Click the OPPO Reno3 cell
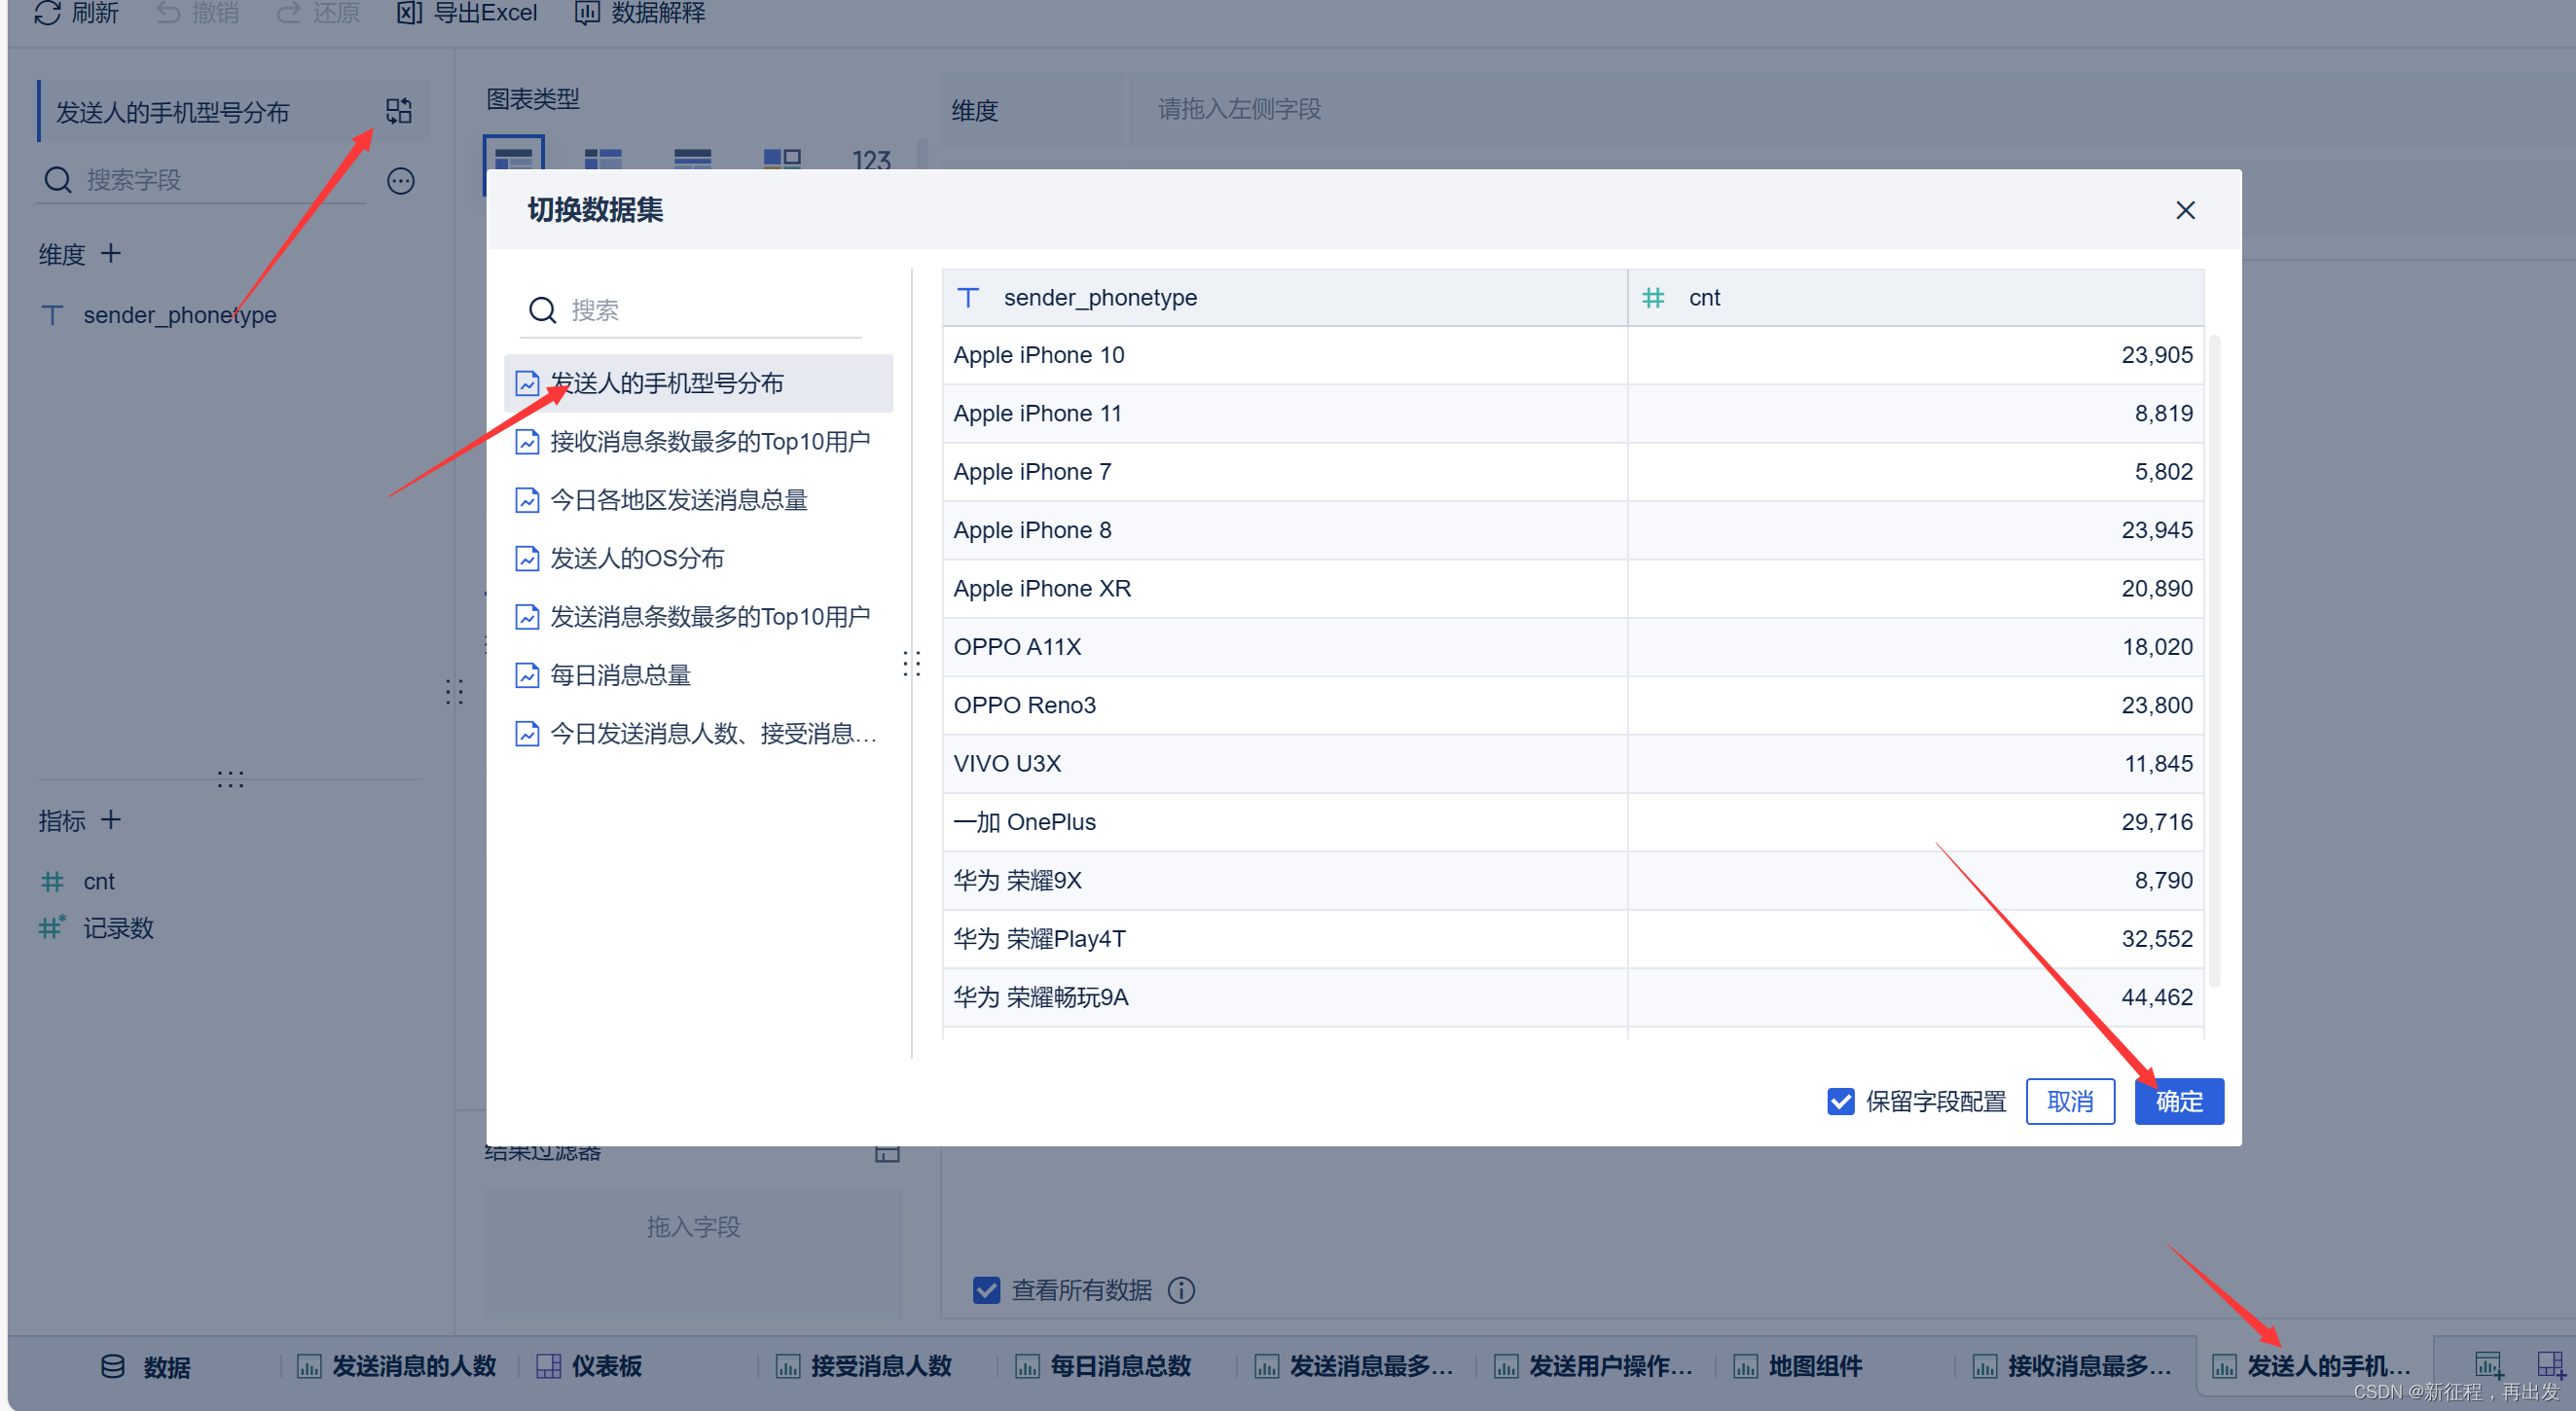The image size is (2576, 1411). (1285, 706)
